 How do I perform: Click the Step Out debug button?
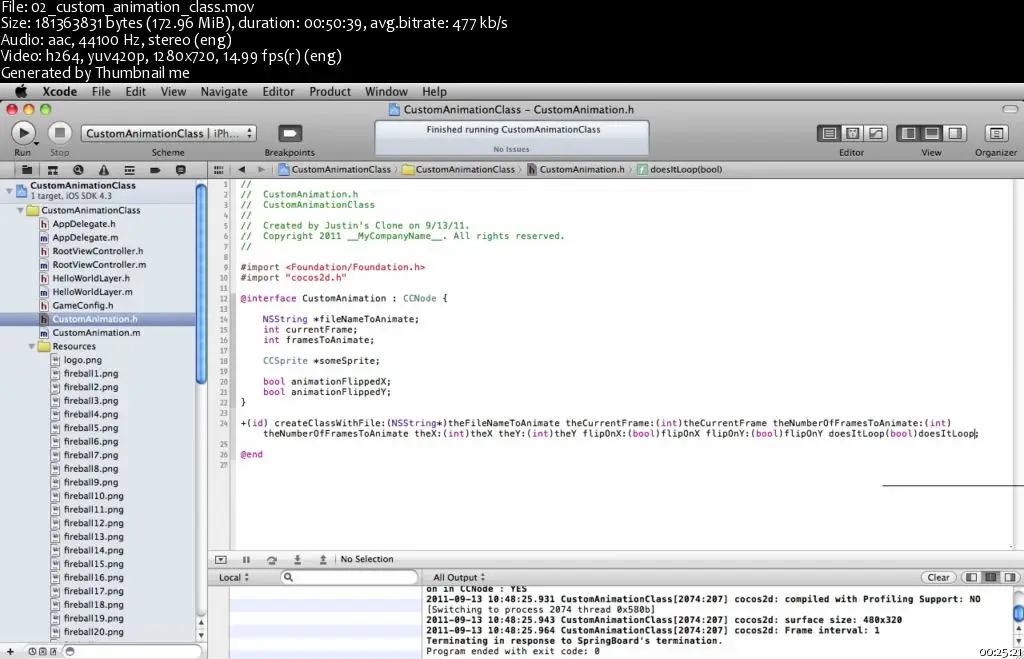323,560
